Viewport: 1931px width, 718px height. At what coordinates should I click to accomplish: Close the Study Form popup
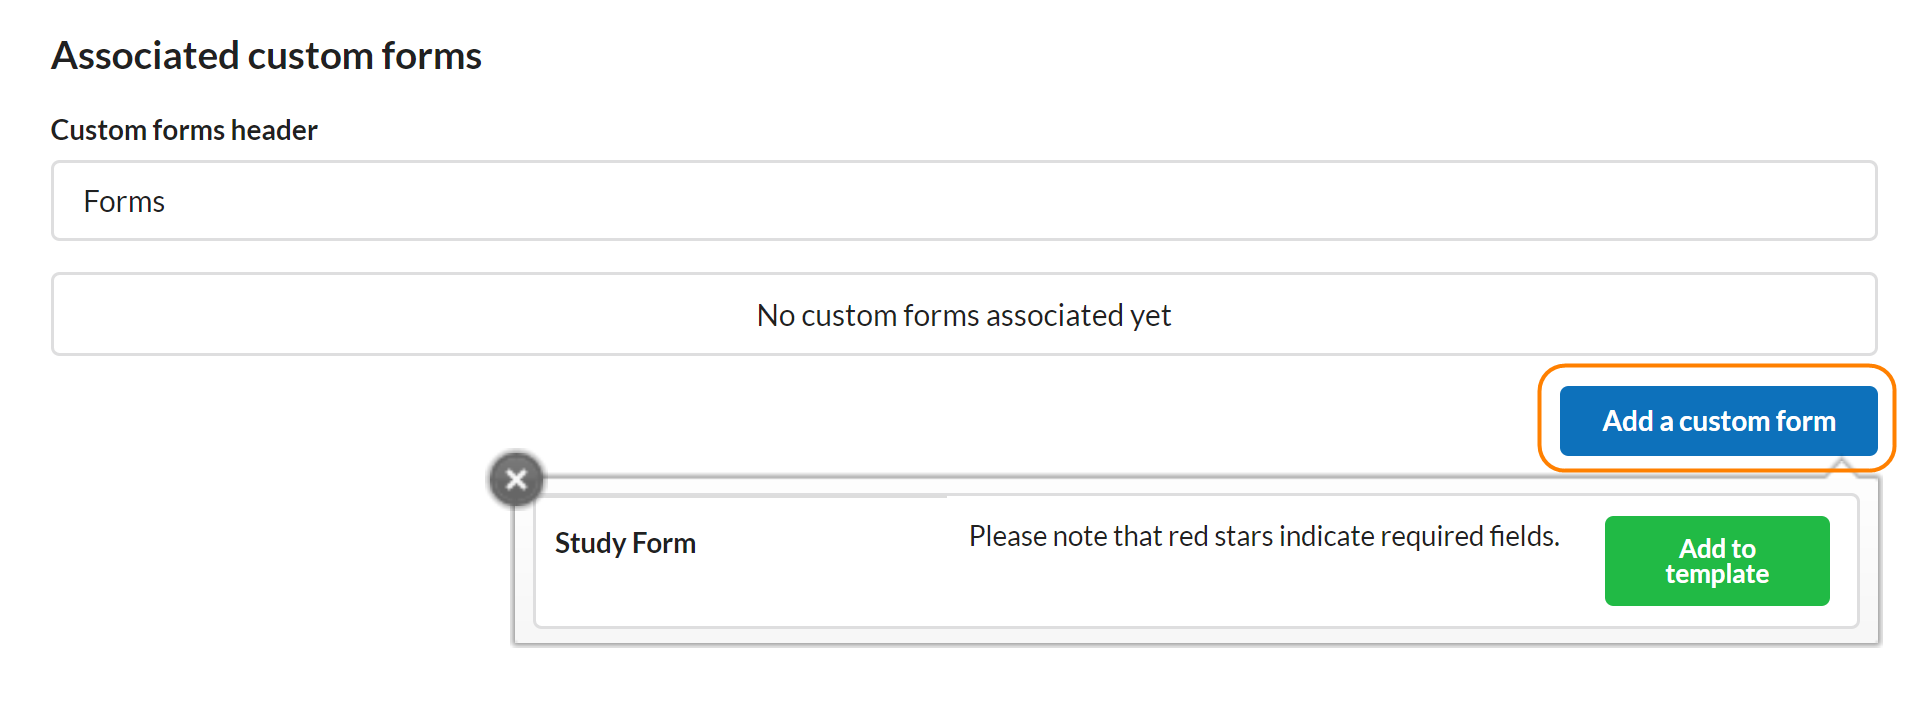point(516,480)
